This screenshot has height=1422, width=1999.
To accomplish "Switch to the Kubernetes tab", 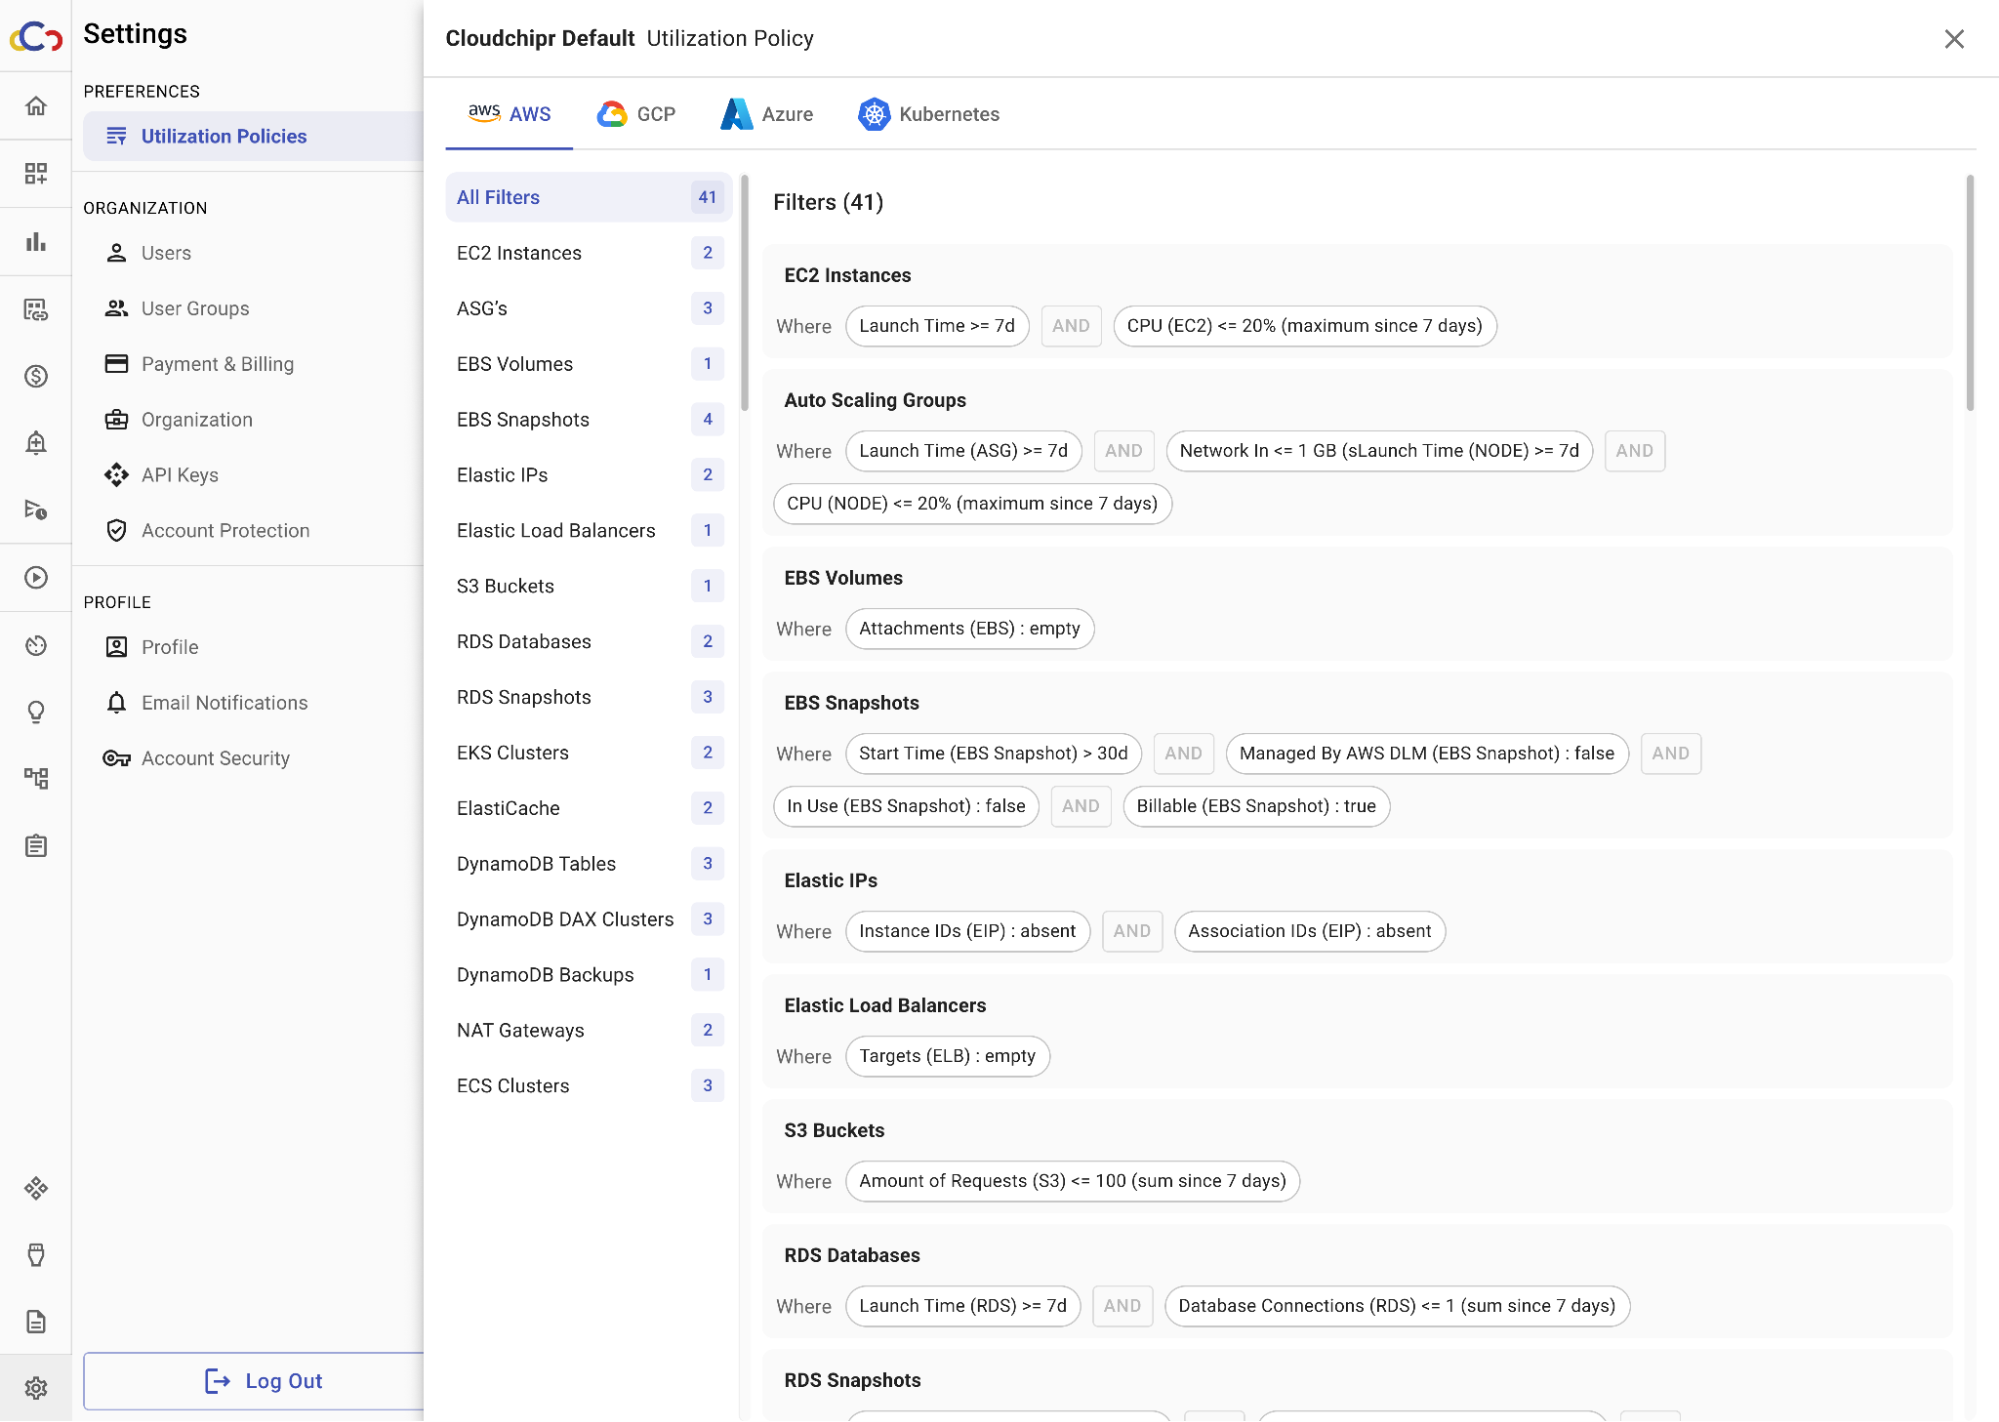I will (929, 114).
